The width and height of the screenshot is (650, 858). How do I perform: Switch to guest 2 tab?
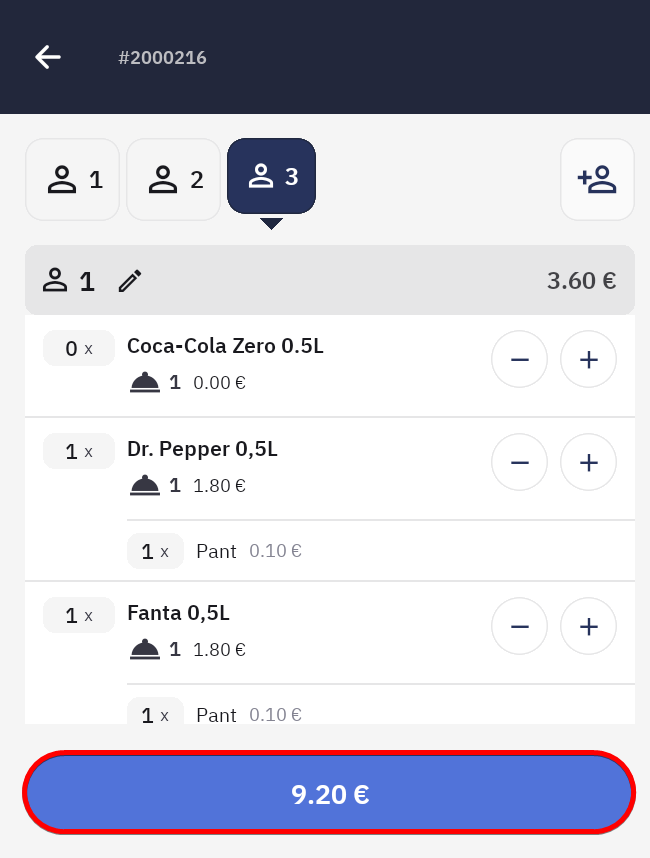click(x=174, y=179)
